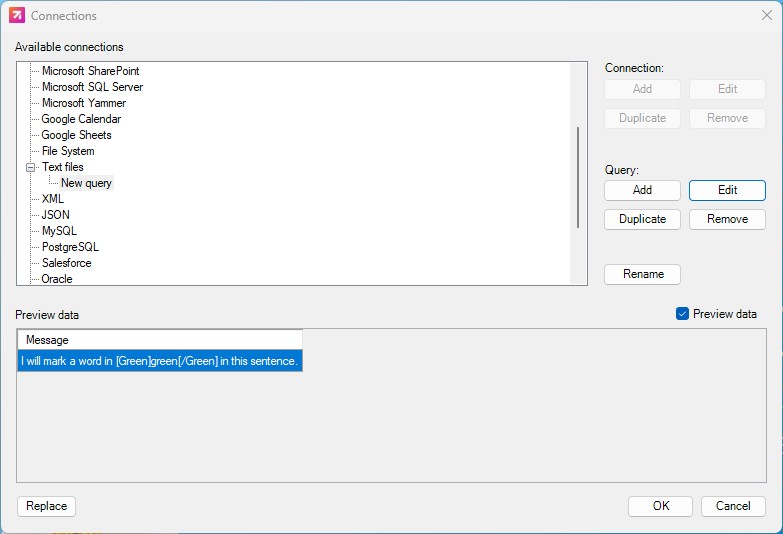Screen dimensions: 783x534
Task: Uncheck the Preview data checkbox
Action: (x=682, y=314)
